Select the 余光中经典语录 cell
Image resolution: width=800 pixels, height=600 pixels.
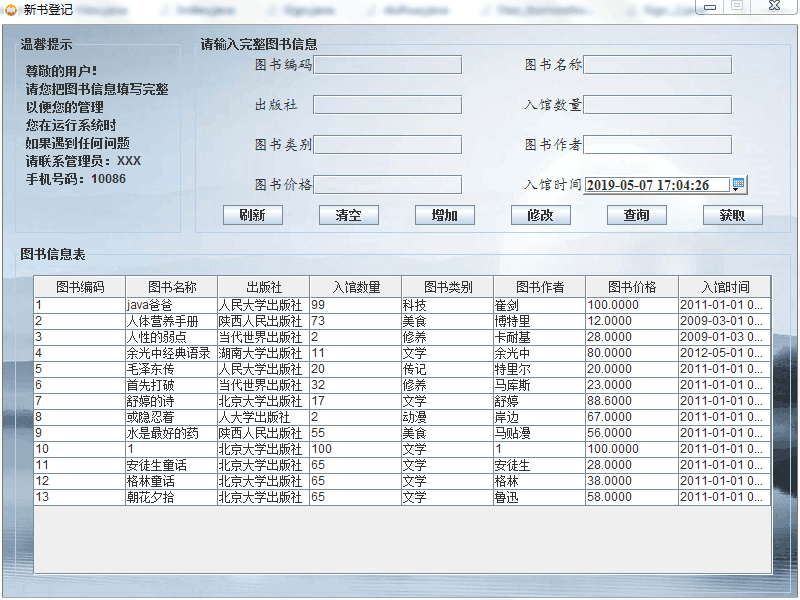coord(171,353)
